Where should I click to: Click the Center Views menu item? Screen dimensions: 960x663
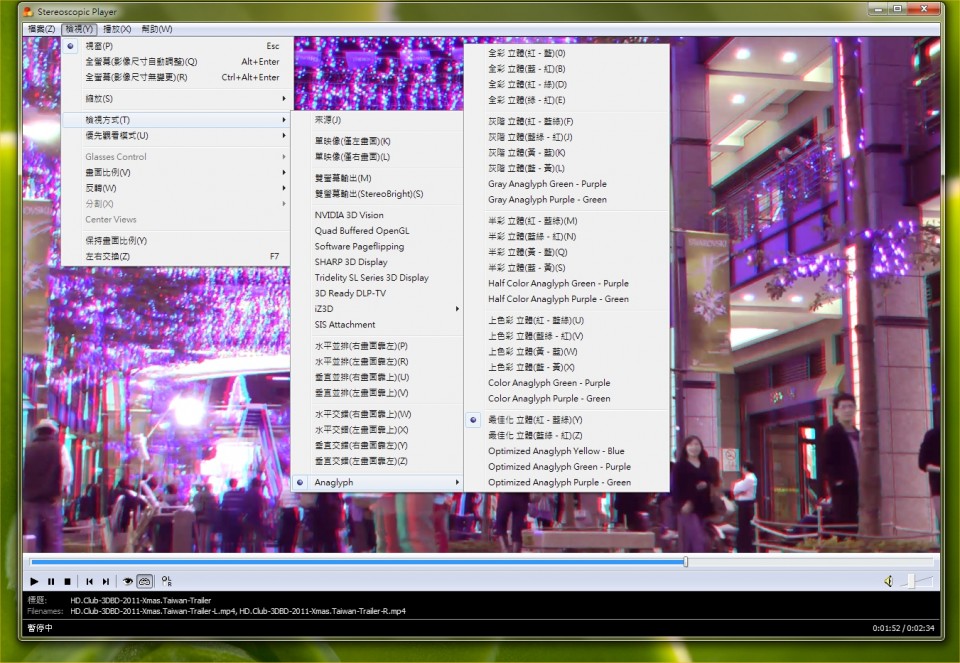click(x=176, y=219)
